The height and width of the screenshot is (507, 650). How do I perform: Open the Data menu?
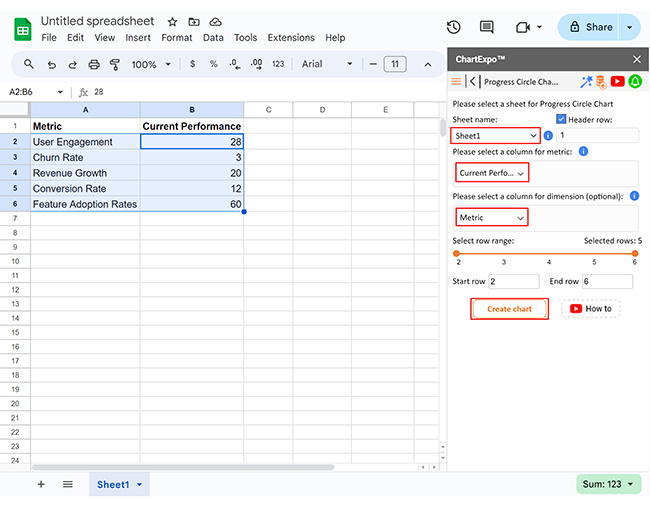pyautogui.click(x=213, y=38)
